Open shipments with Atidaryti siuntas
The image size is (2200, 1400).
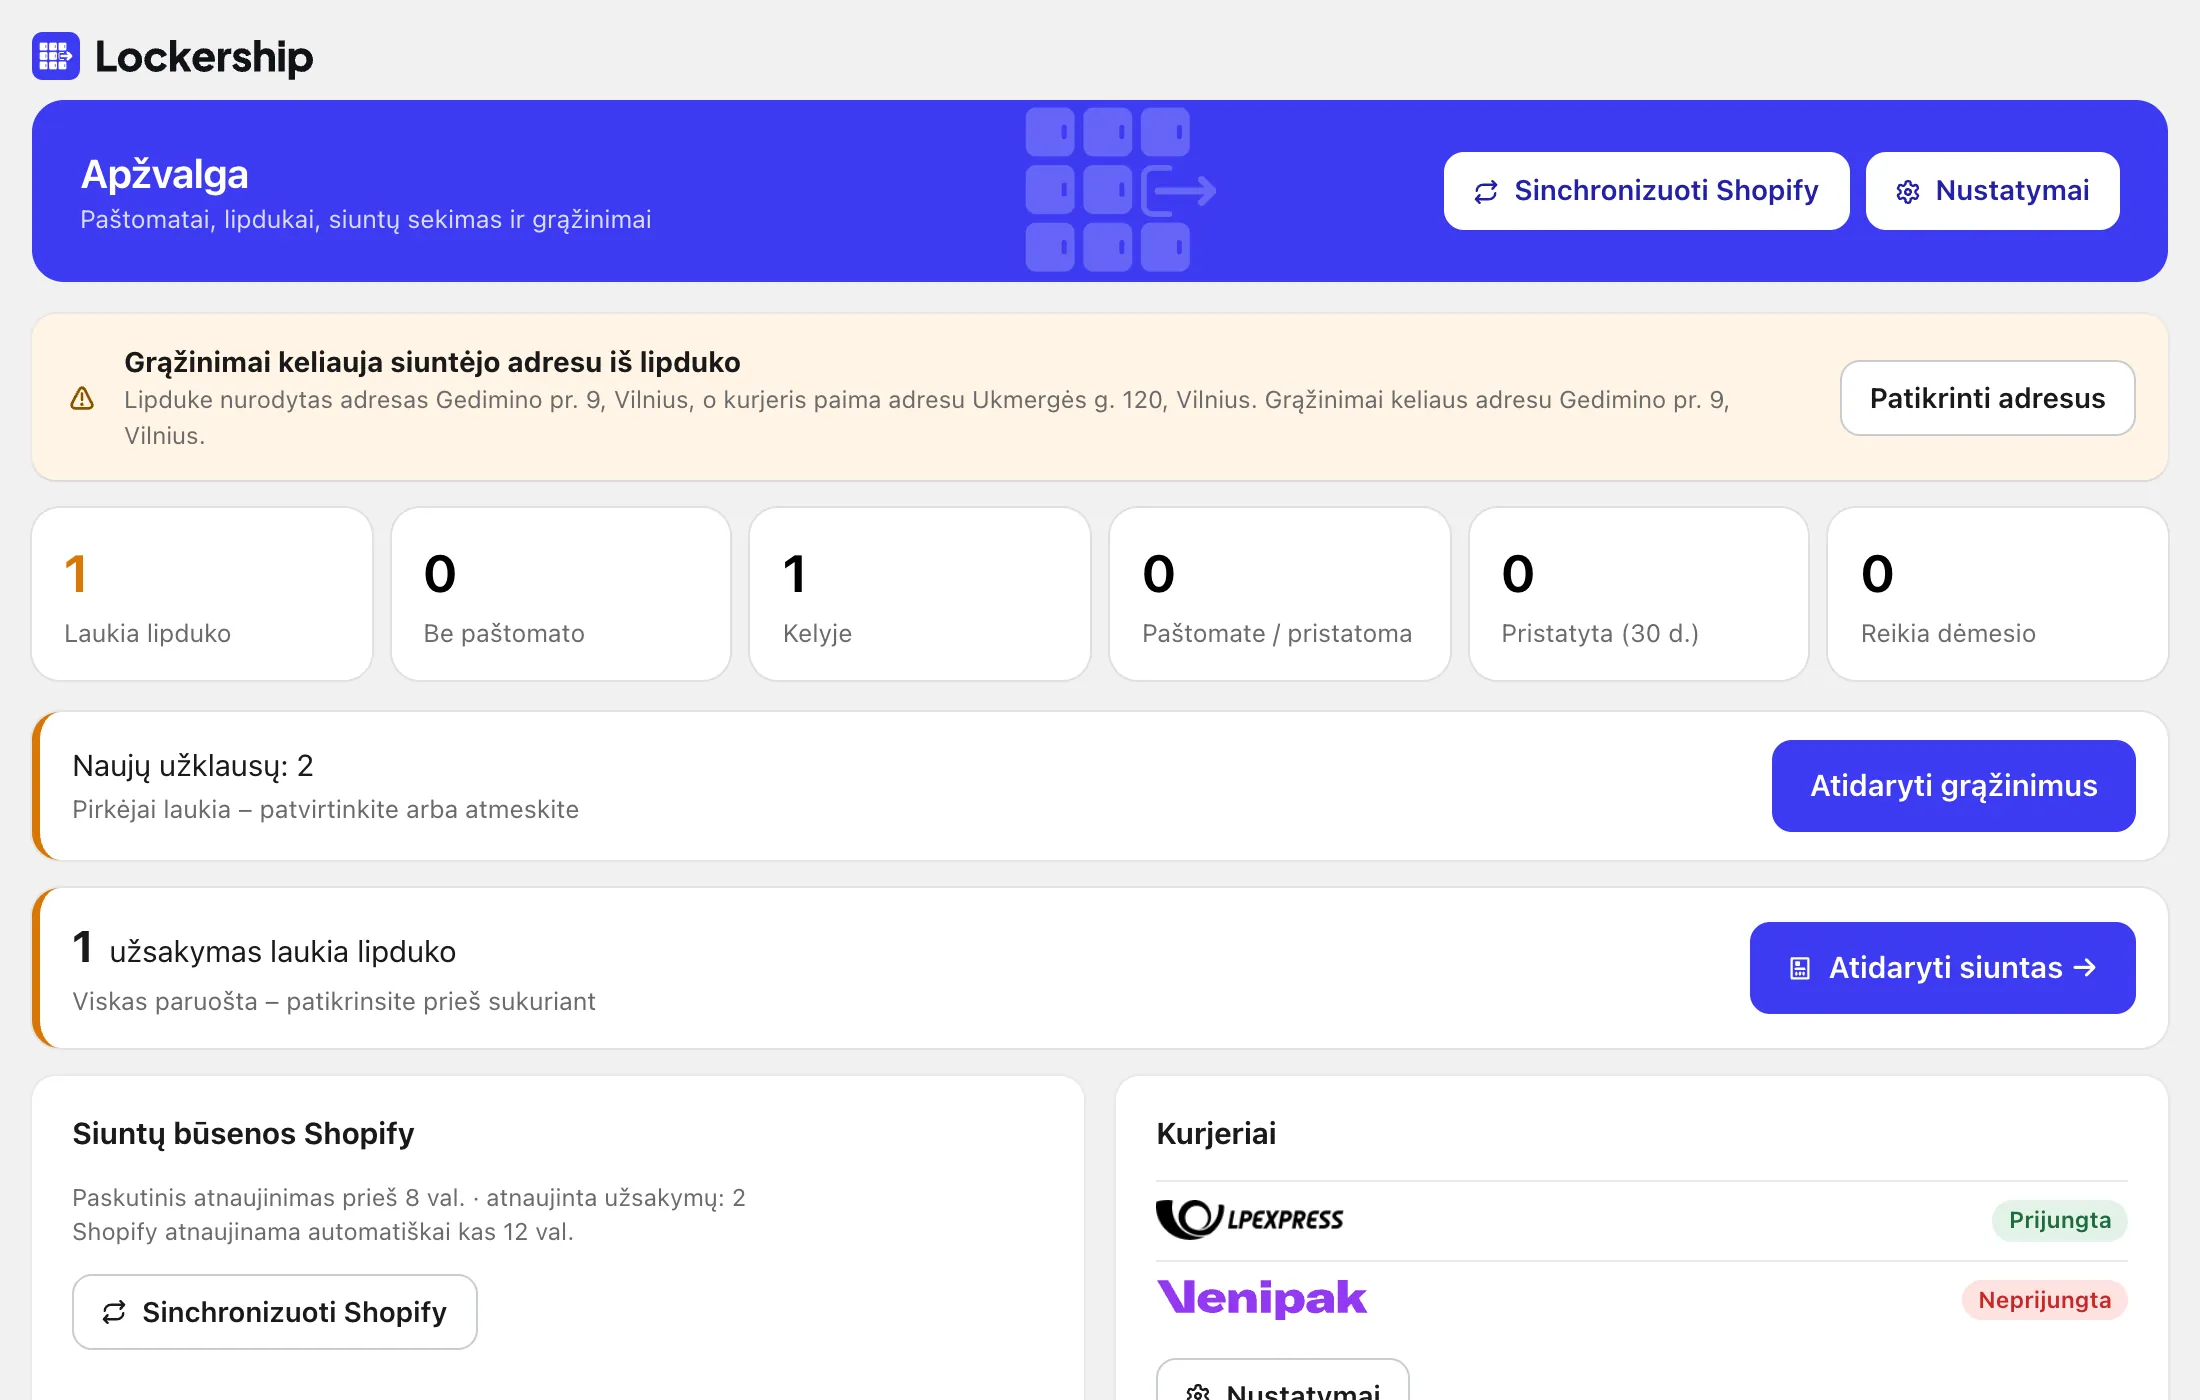click(1942, 968)
